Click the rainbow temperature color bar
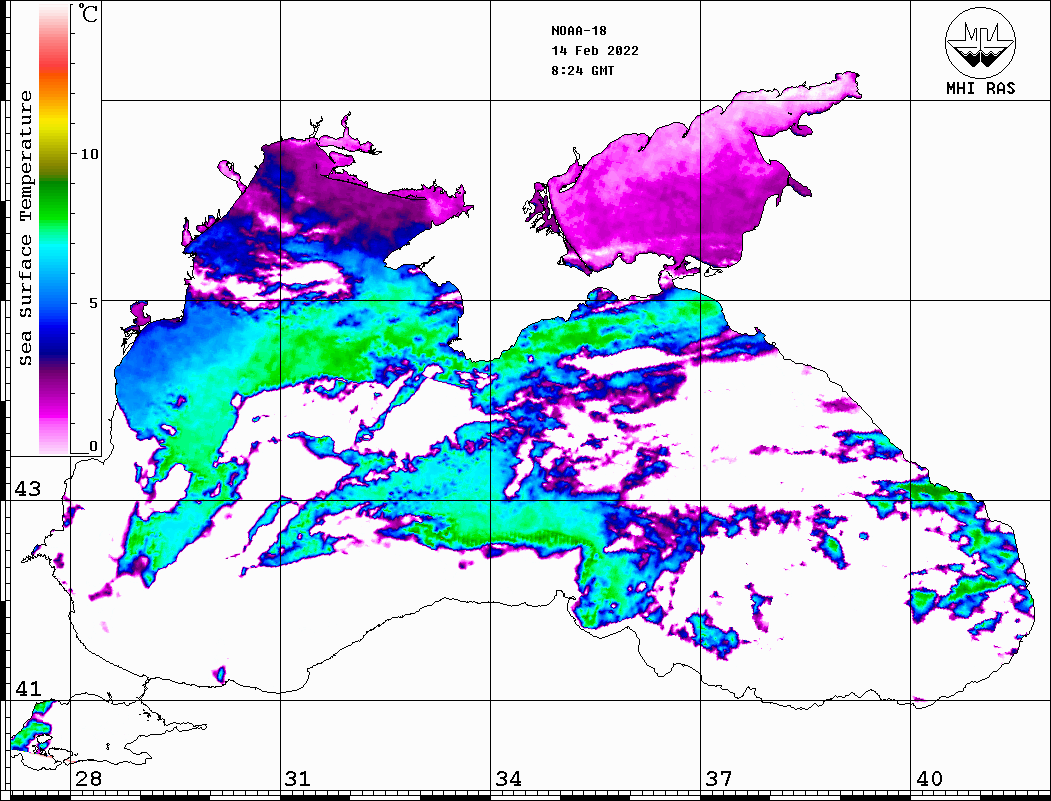Image resolution: width=1051 pixels, height=801 pixels. 54,229
